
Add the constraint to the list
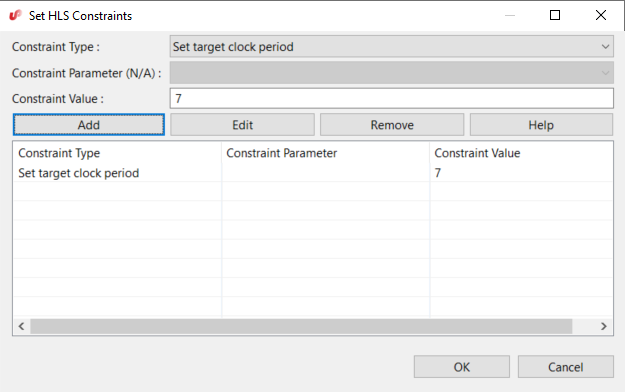coord(88,125)
